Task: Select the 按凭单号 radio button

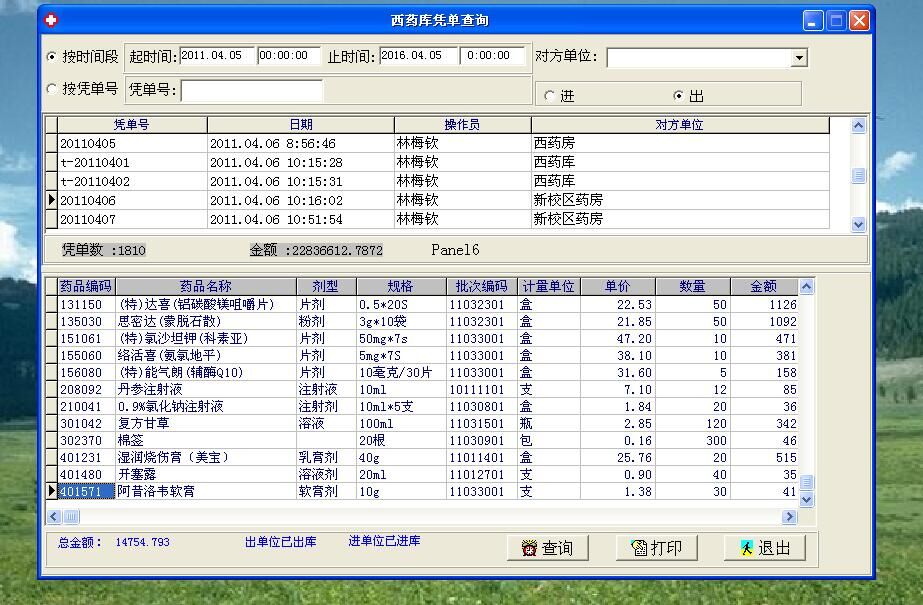Action: 52,88
